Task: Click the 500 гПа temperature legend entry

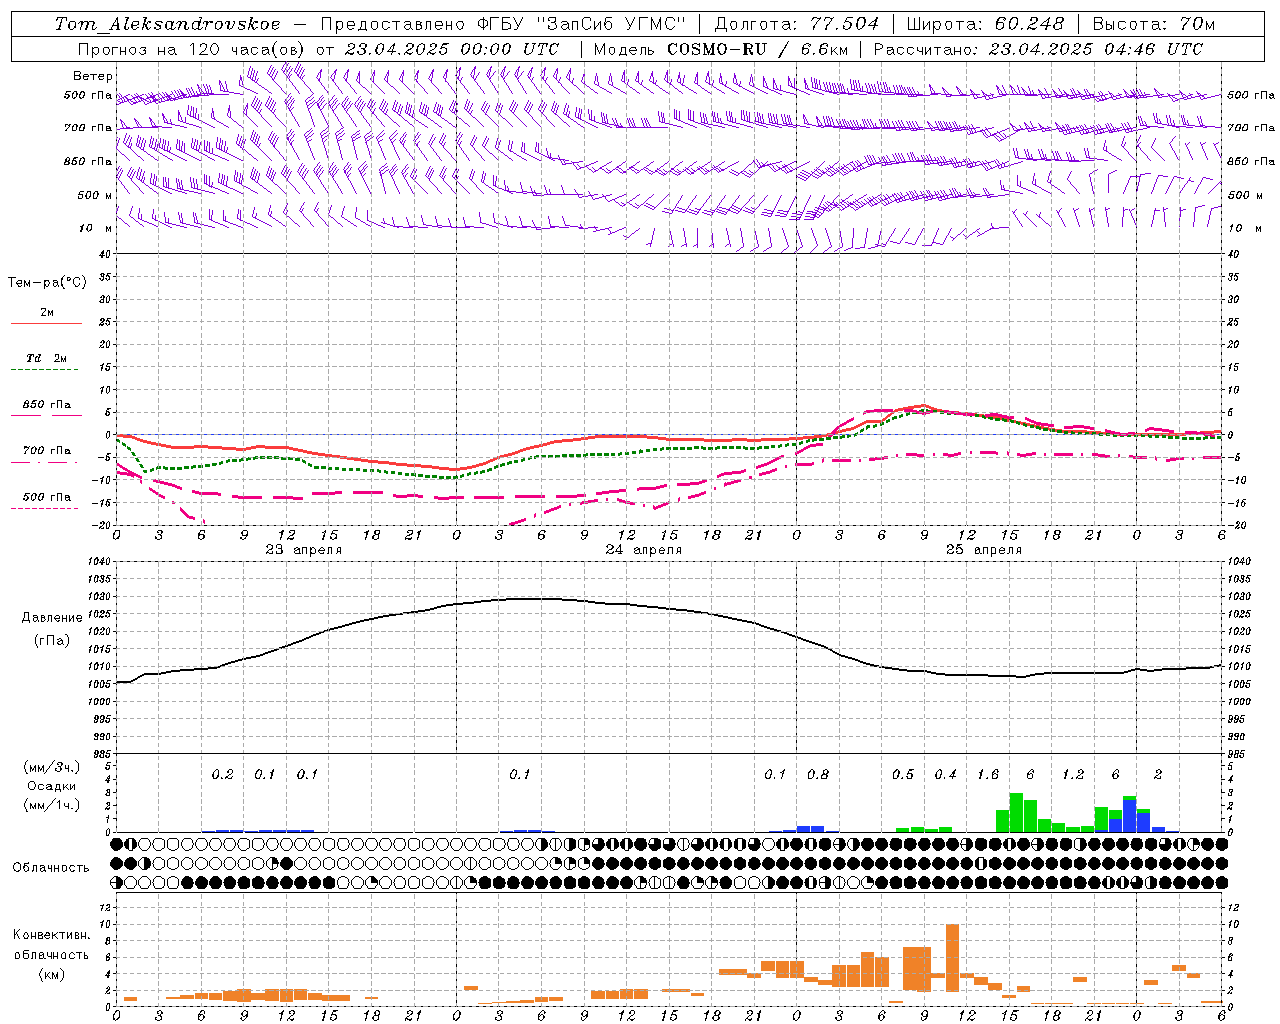Action: click(x=47, y=497)
